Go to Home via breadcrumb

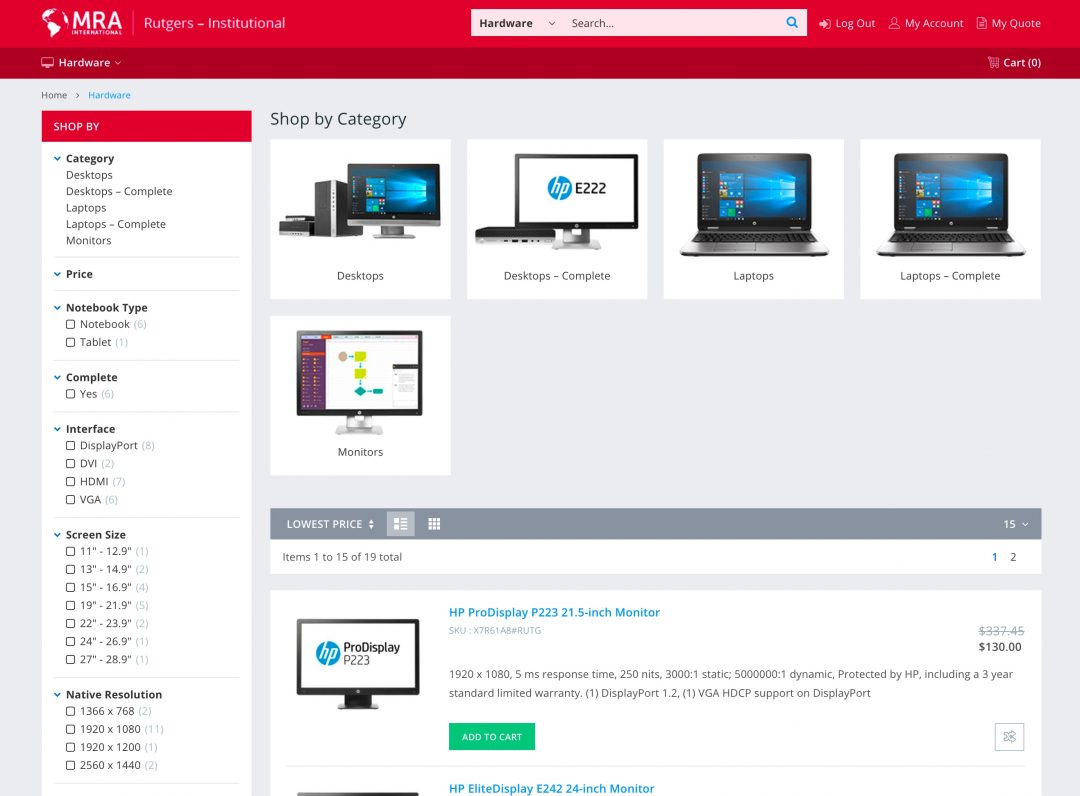click(54, 95)
